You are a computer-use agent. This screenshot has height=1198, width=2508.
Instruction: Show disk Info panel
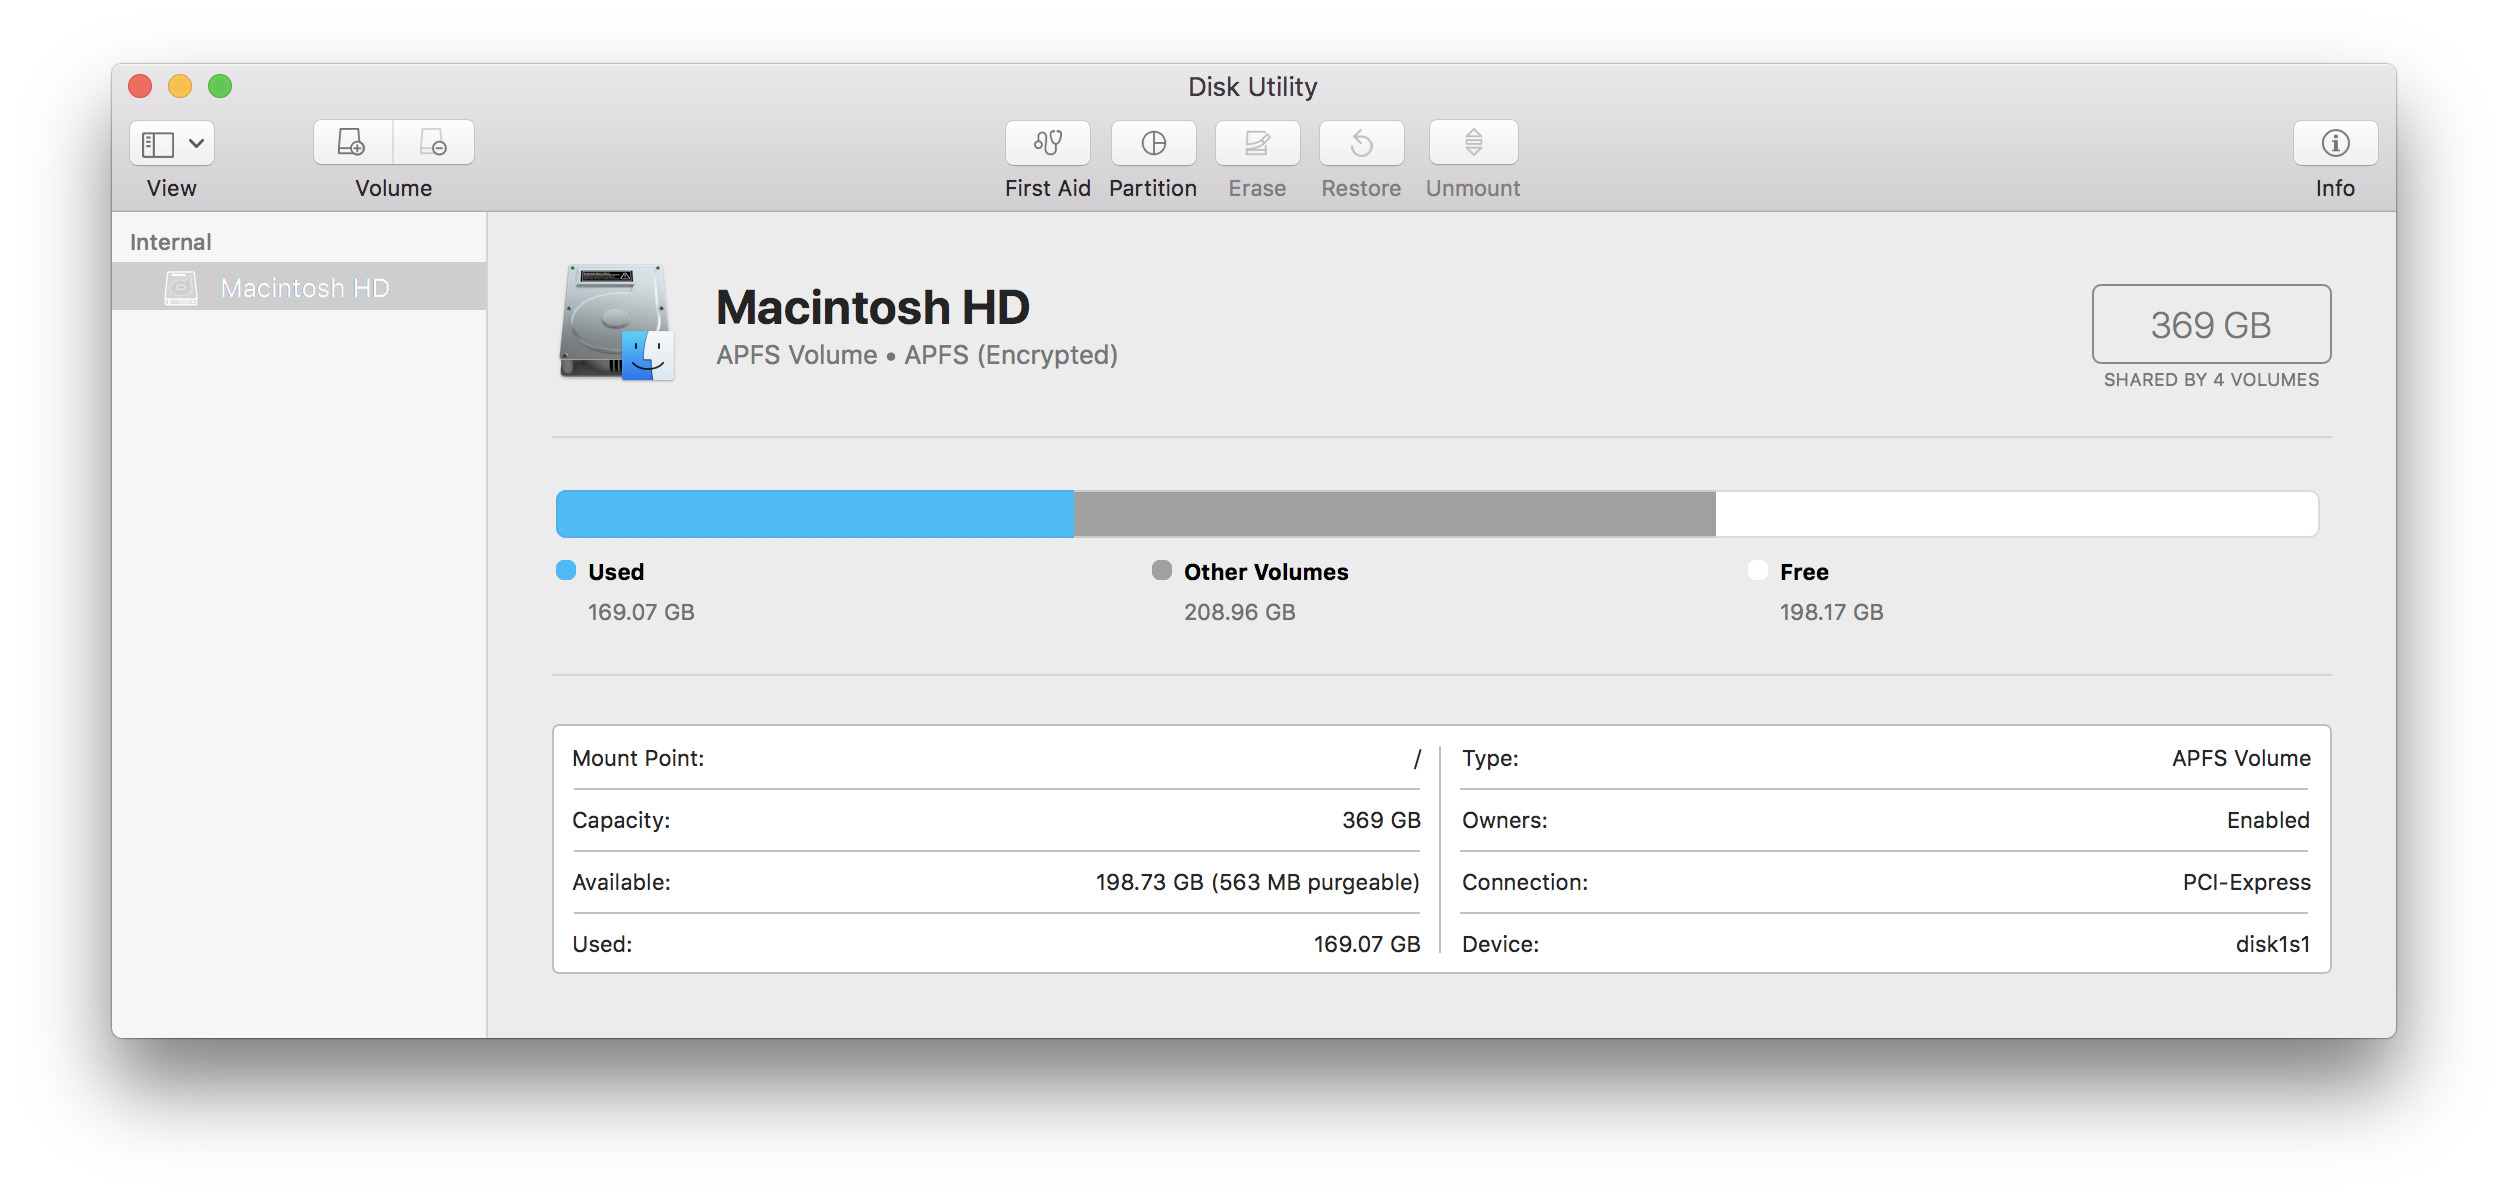(2335, 143)
